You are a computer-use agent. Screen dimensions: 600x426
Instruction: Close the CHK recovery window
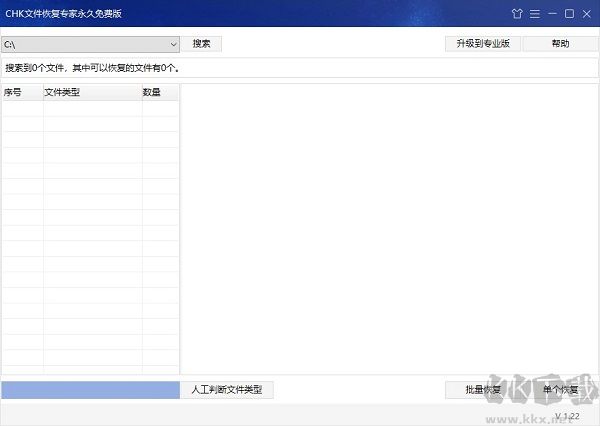(587, 14)
